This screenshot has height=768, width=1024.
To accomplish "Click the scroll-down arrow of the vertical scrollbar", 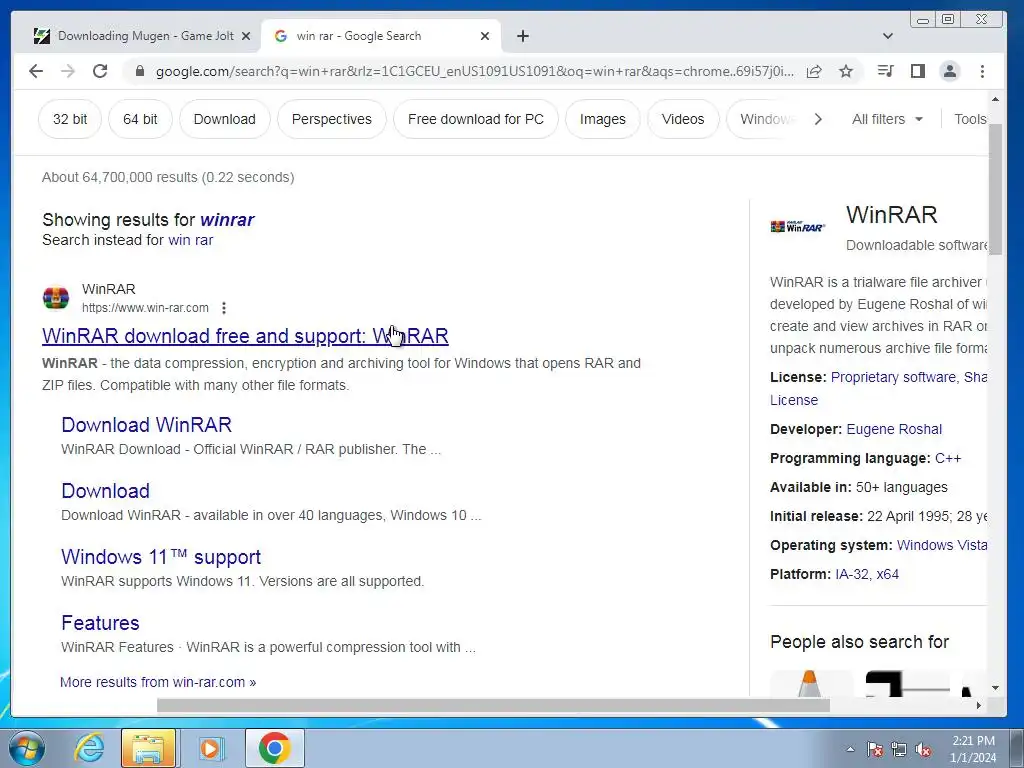I will 995,688.
